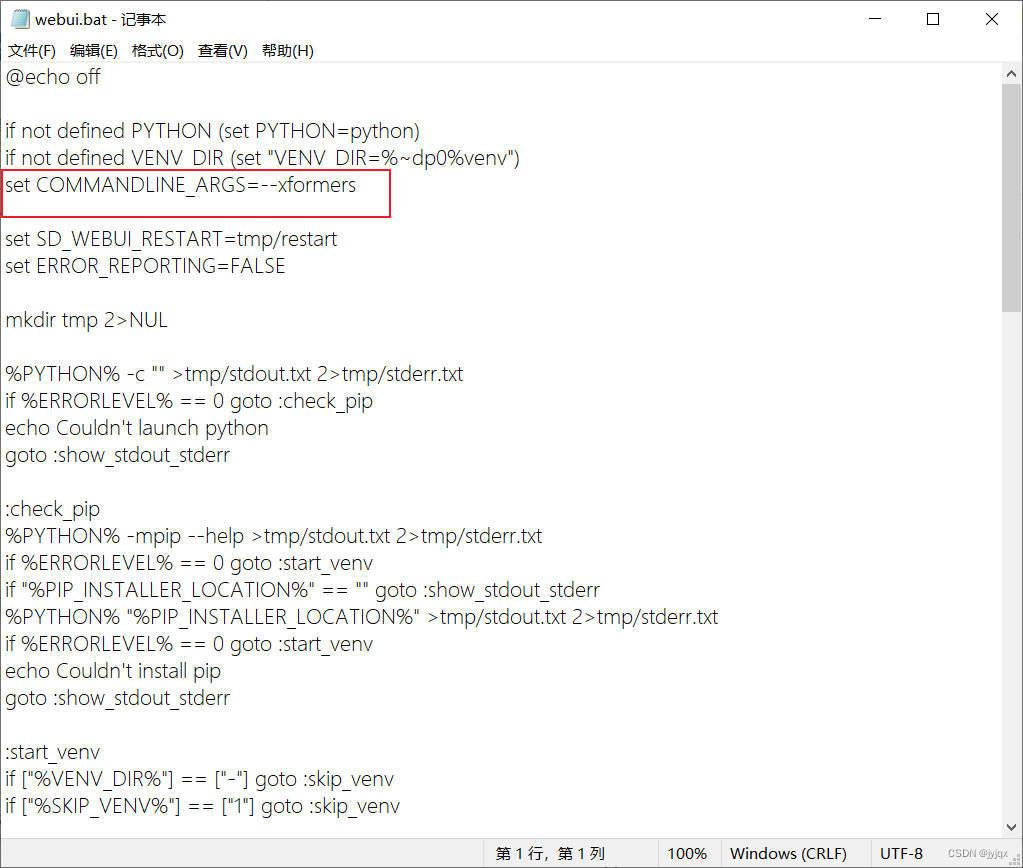Click the 'mkdir tmp 2>NUL' line
Image resolution: width=1023 pixels, height=868 pixels.
coord(87,320)
